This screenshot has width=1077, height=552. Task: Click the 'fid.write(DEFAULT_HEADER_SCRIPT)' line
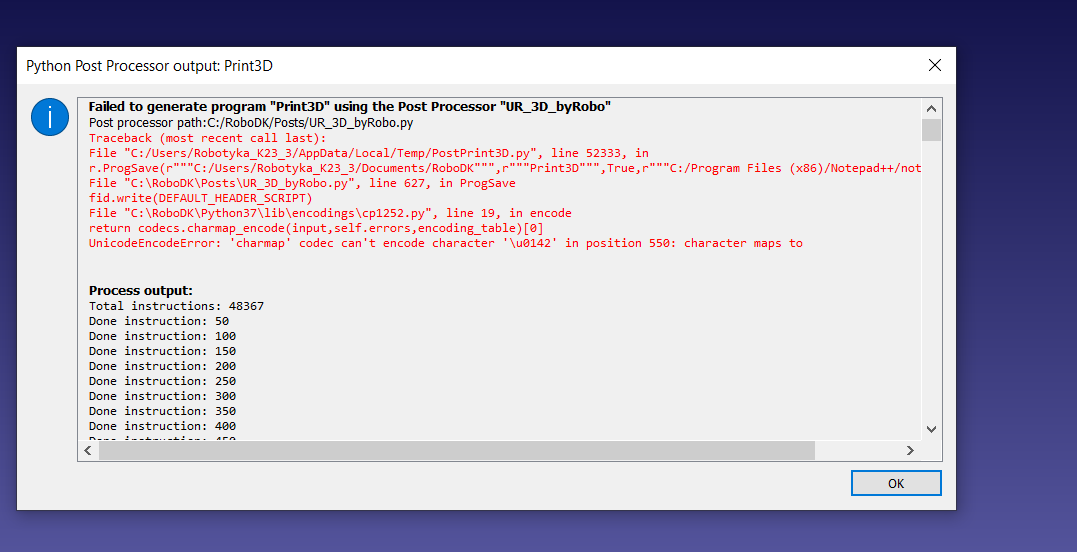tap(201, 198)
